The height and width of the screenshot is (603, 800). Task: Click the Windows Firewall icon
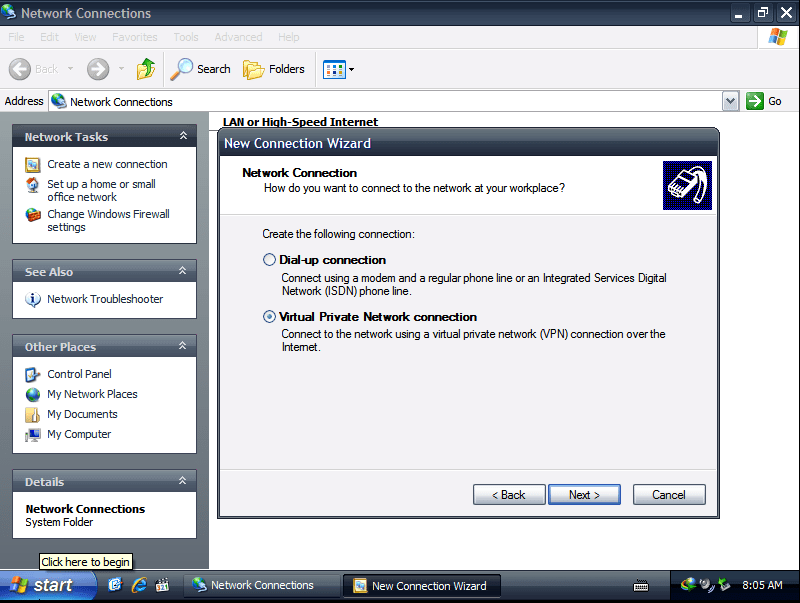point(33,215)
